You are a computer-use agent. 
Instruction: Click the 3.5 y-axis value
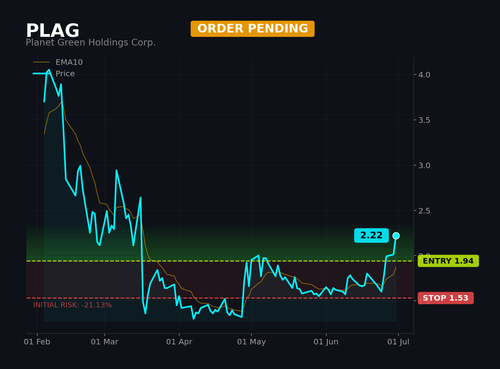(424, 120)
